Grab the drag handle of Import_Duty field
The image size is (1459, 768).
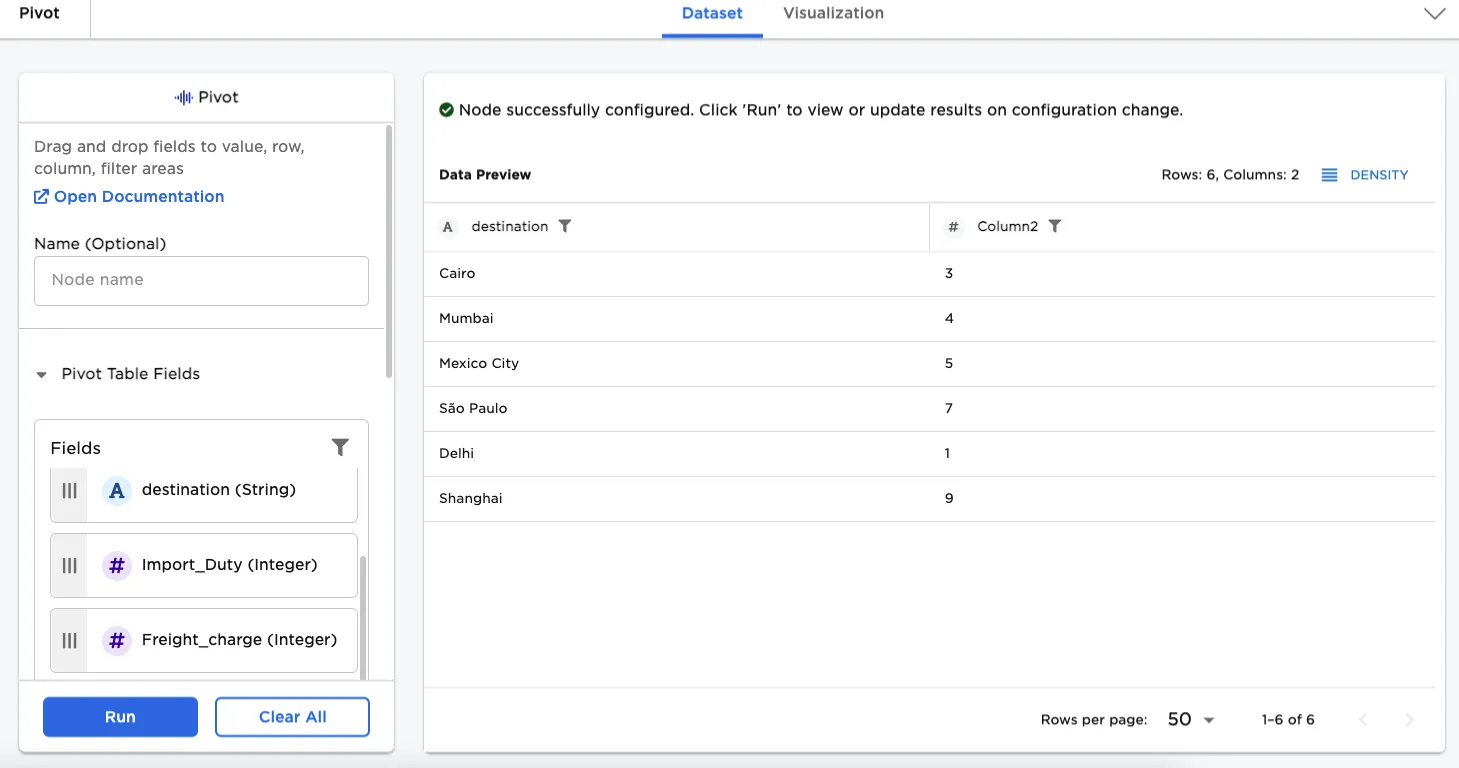(x=69, y=565)
